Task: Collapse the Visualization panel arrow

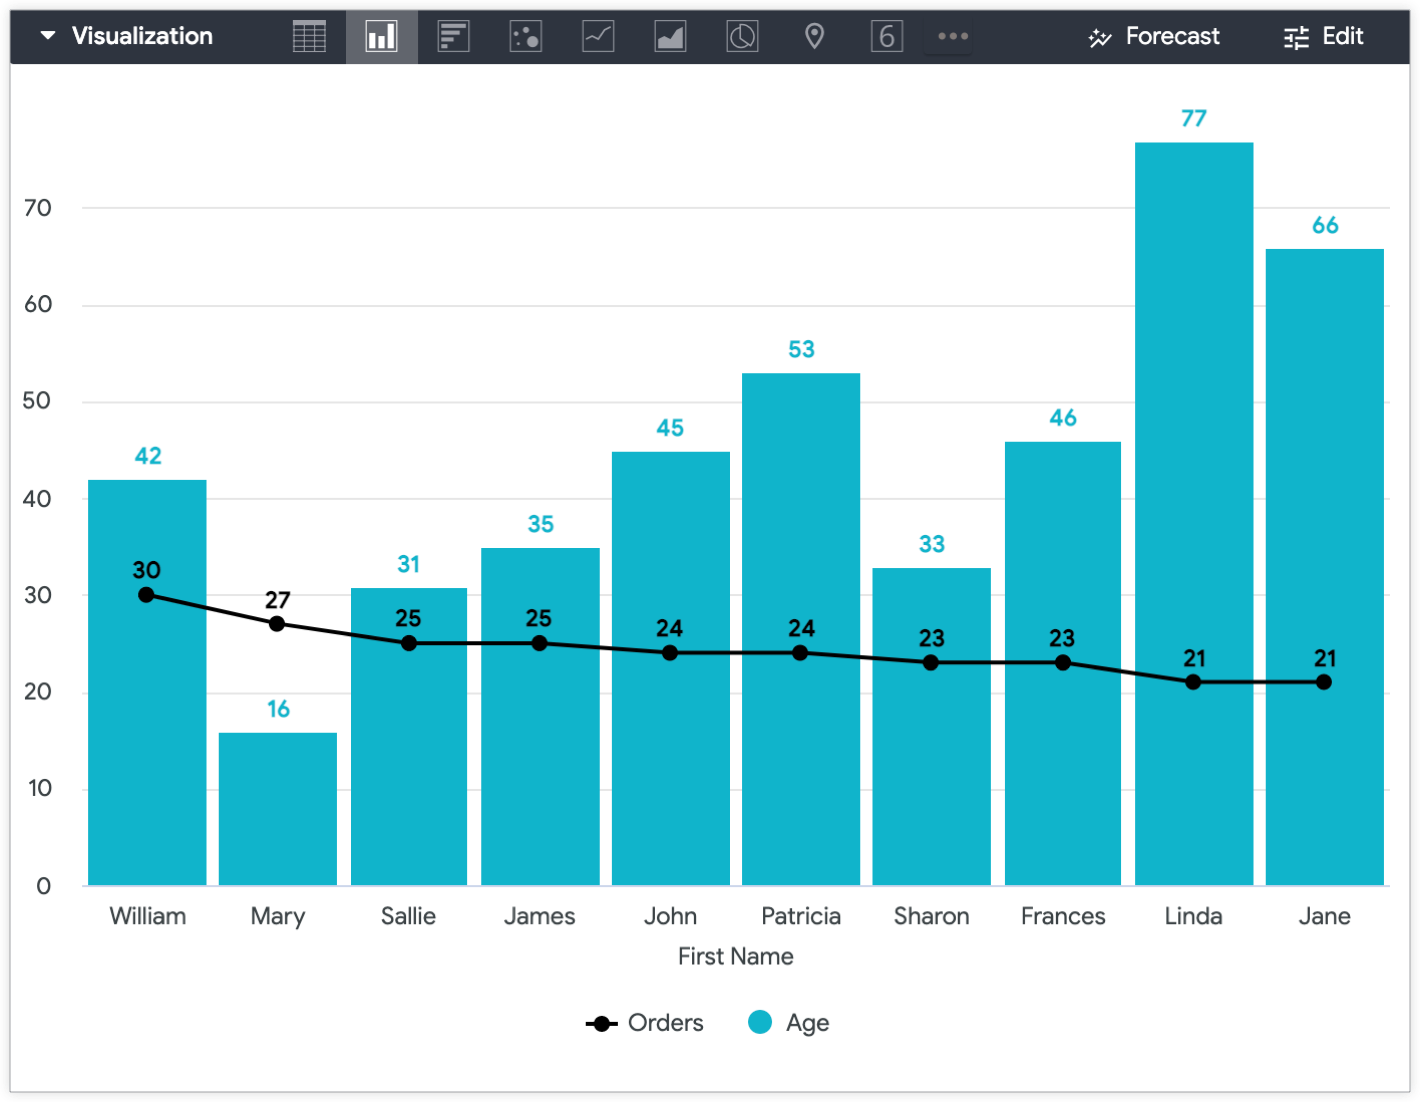Action: (x=47, y=36)
